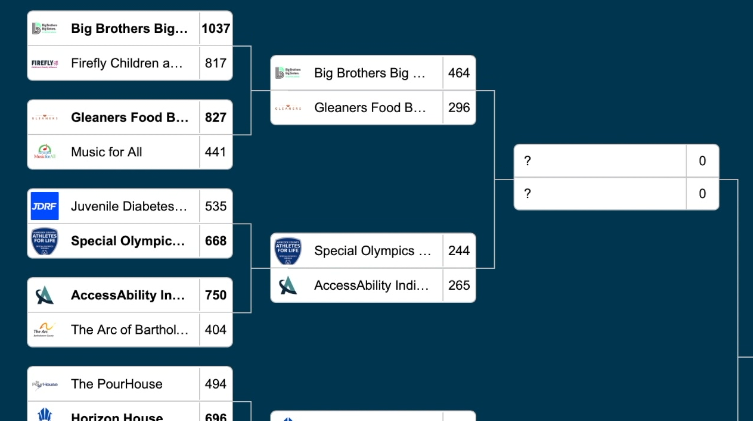Click the Music for All logo
Image resolution: width=753 pixels, height=421 pixels.
click(45, 152)
